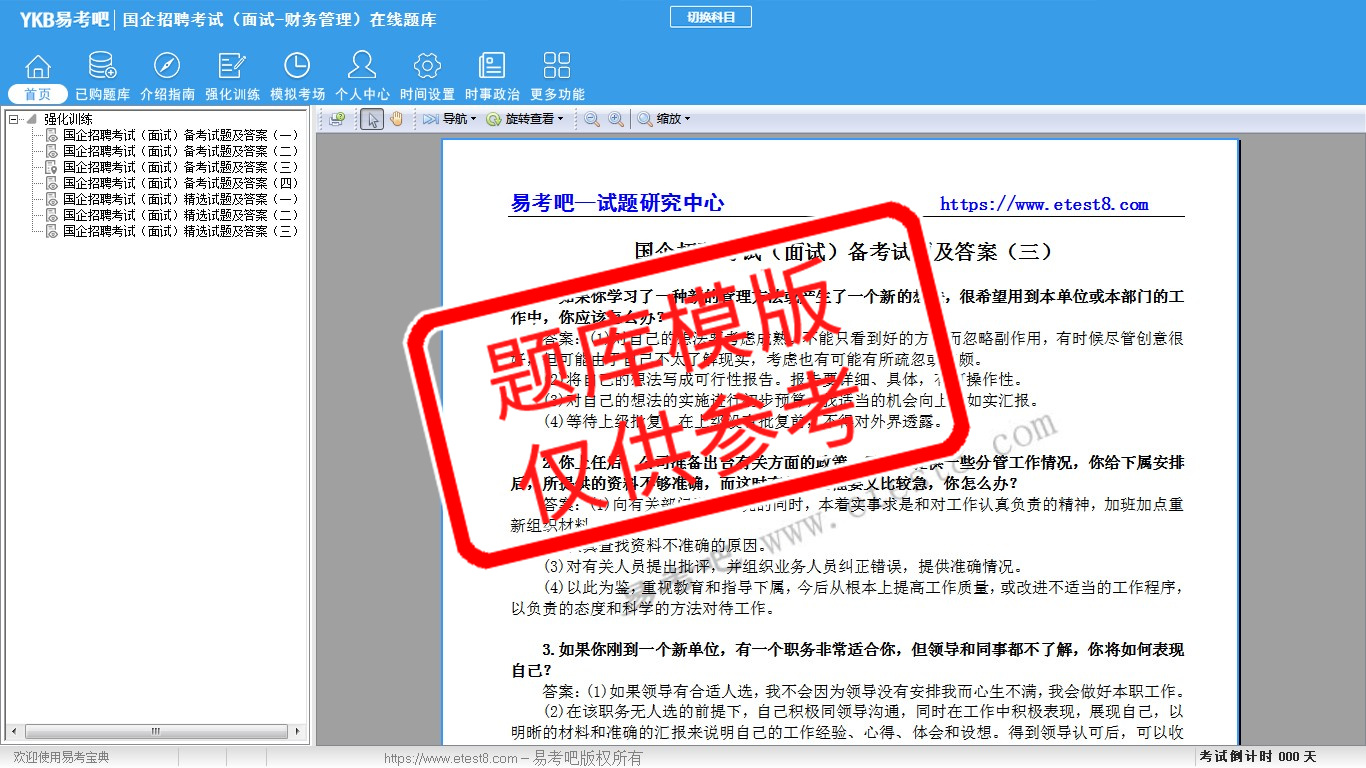This screenshot has width=1366, height=768.
Task: Click the tree panel horizontal scrollbar thumb
Action: pos(155,732)
